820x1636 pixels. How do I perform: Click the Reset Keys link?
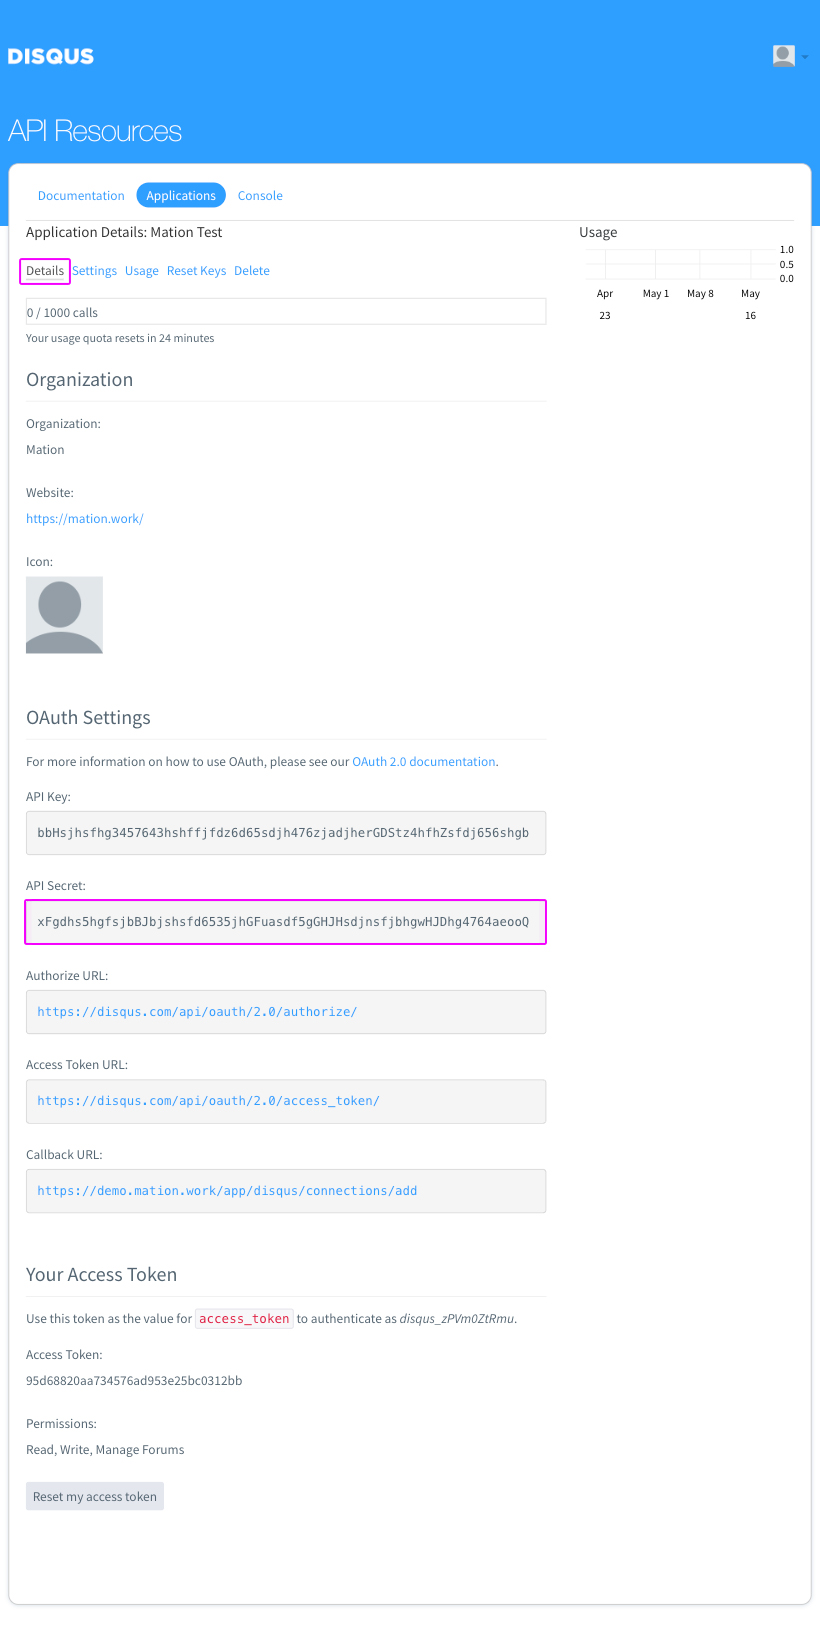[x=196, y=271]
